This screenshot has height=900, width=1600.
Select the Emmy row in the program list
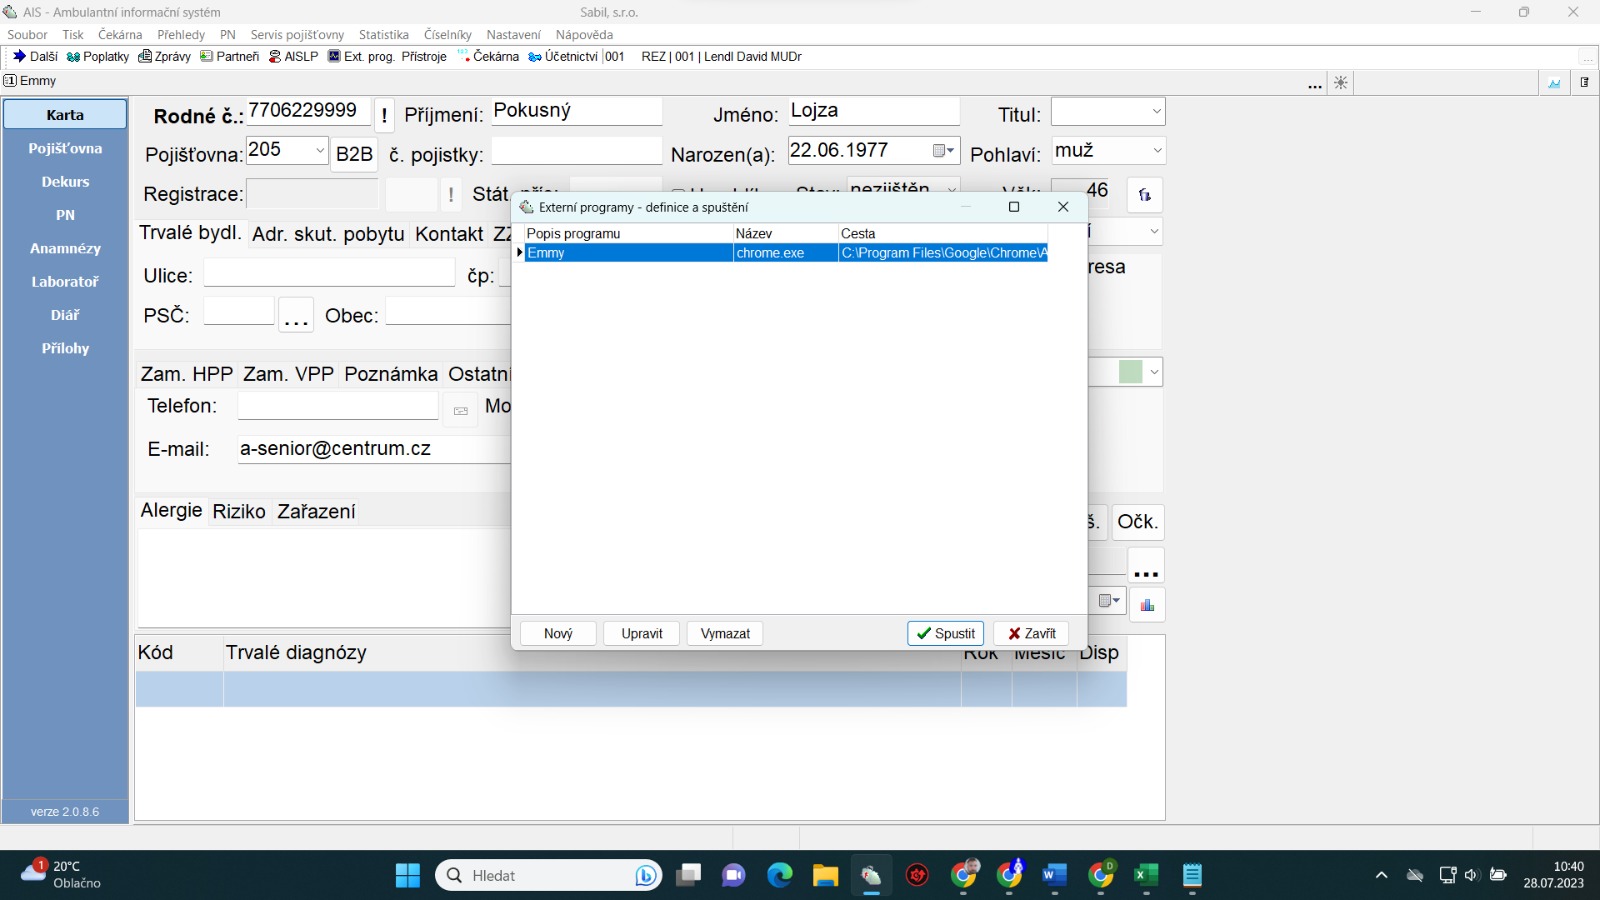click(x=785, y=253)
